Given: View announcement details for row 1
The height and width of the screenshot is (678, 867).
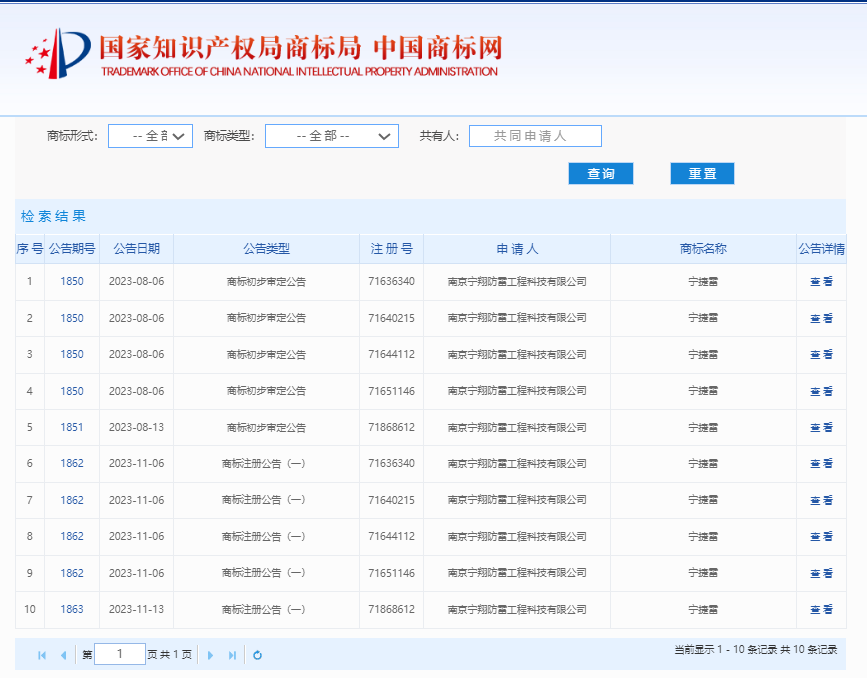Looking at the screenshot, I should 822,281.
